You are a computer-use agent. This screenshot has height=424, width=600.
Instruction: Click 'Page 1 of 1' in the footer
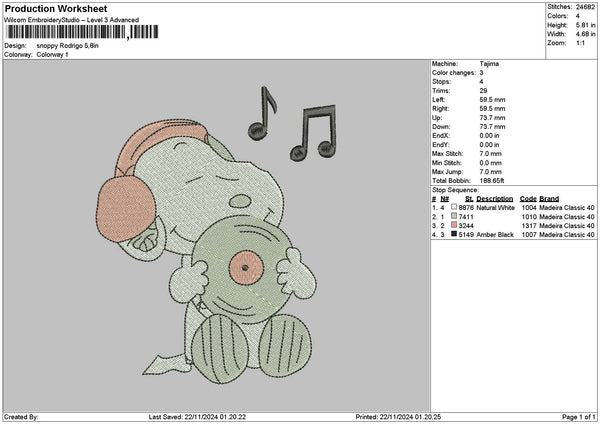(x=579, y=417)
